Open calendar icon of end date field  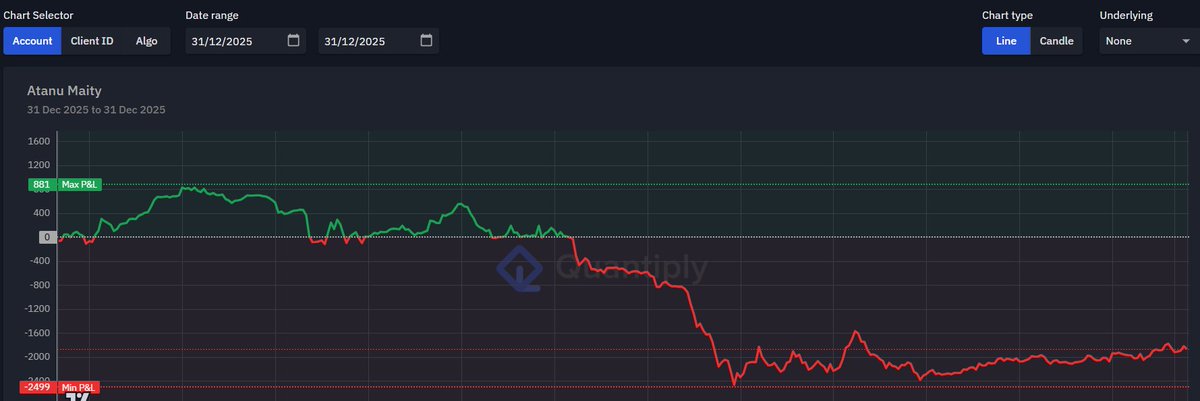426,41
